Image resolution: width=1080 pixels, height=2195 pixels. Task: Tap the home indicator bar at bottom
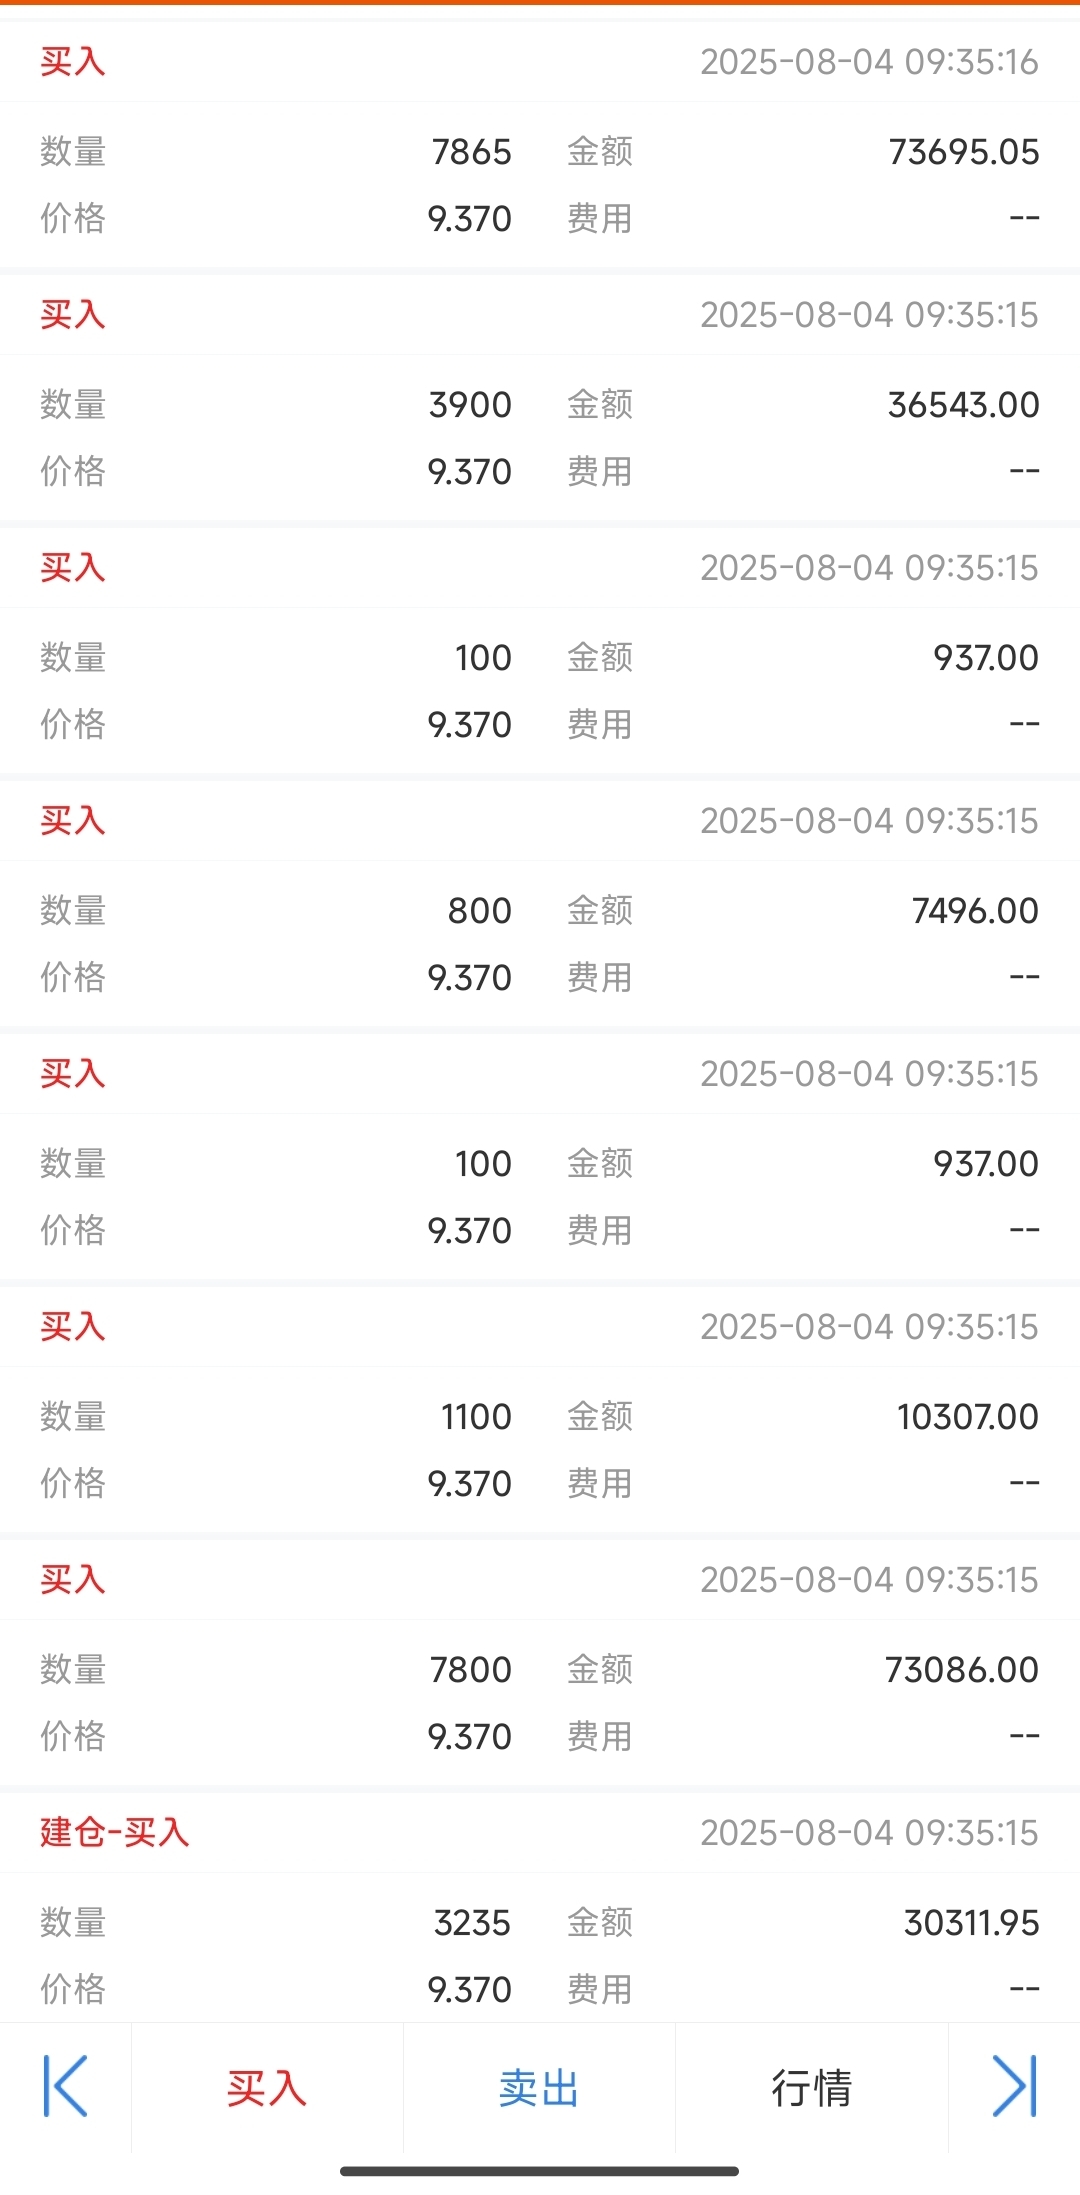pyautogui.click(x=539, y=2171)
